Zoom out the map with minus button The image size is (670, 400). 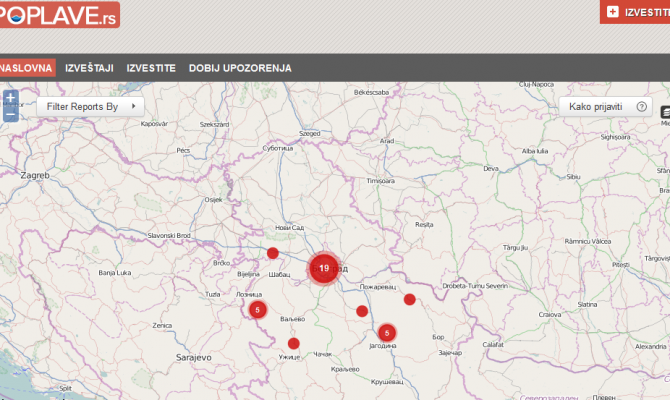[10, 114]
